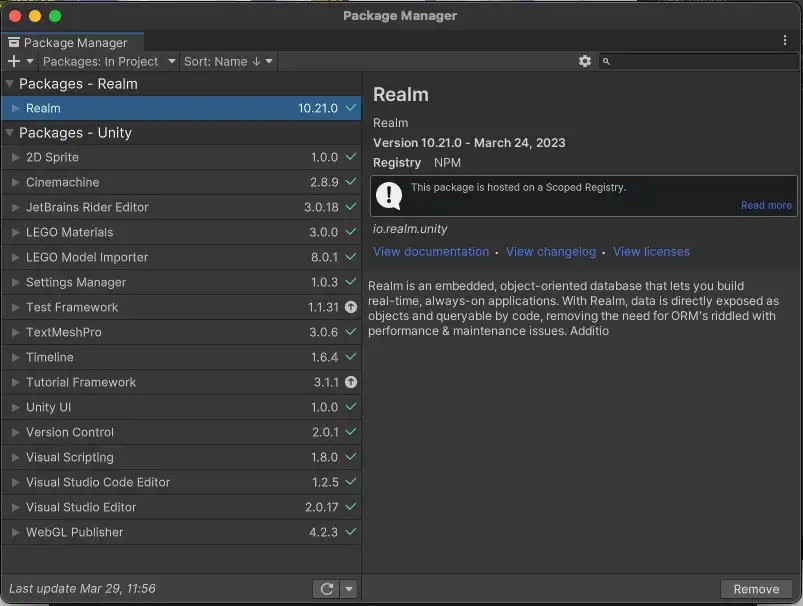This screenshot has width=803, height=606.
Task: Add a package using the plus icon
Action: point(14,61)
